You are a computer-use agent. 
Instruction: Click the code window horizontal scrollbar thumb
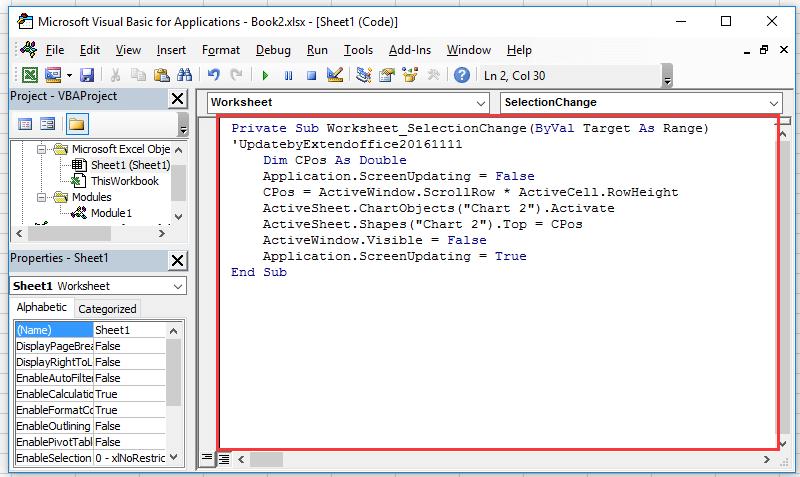tap(266, 460)
